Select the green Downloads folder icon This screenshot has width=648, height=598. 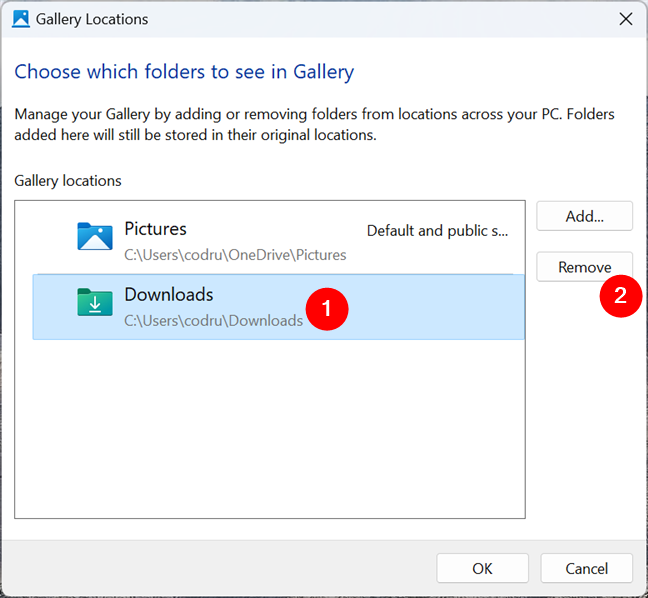[x=95, y=302]
